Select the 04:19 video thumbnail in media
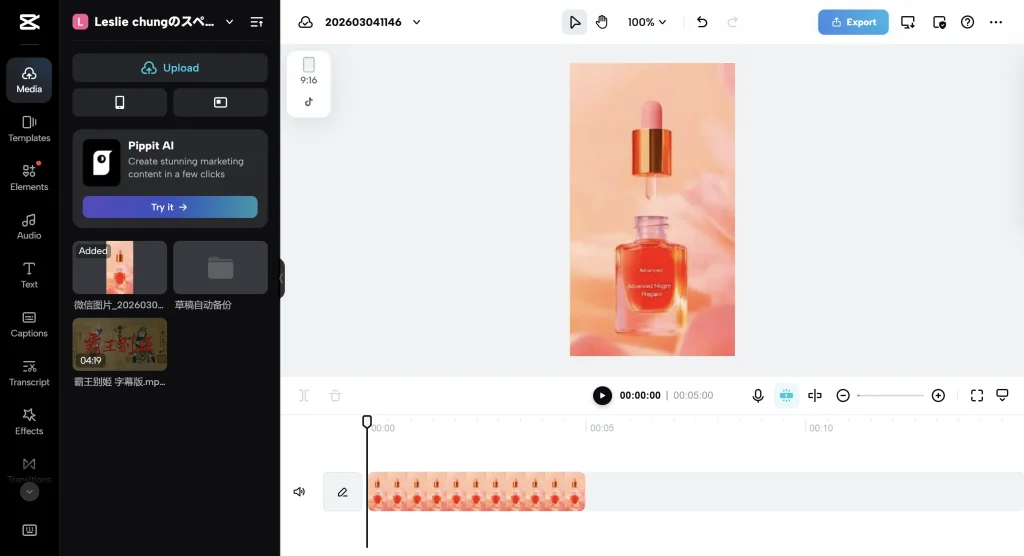Viewport: 1024px width, 556px height. coord(120,344)
